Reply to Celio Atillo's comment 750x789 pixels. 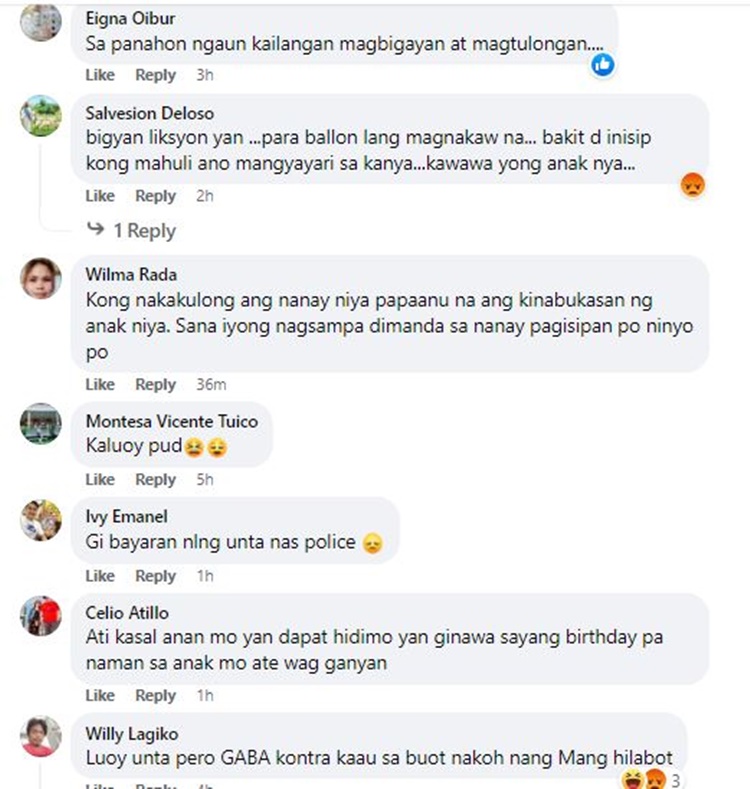(156, 696)
